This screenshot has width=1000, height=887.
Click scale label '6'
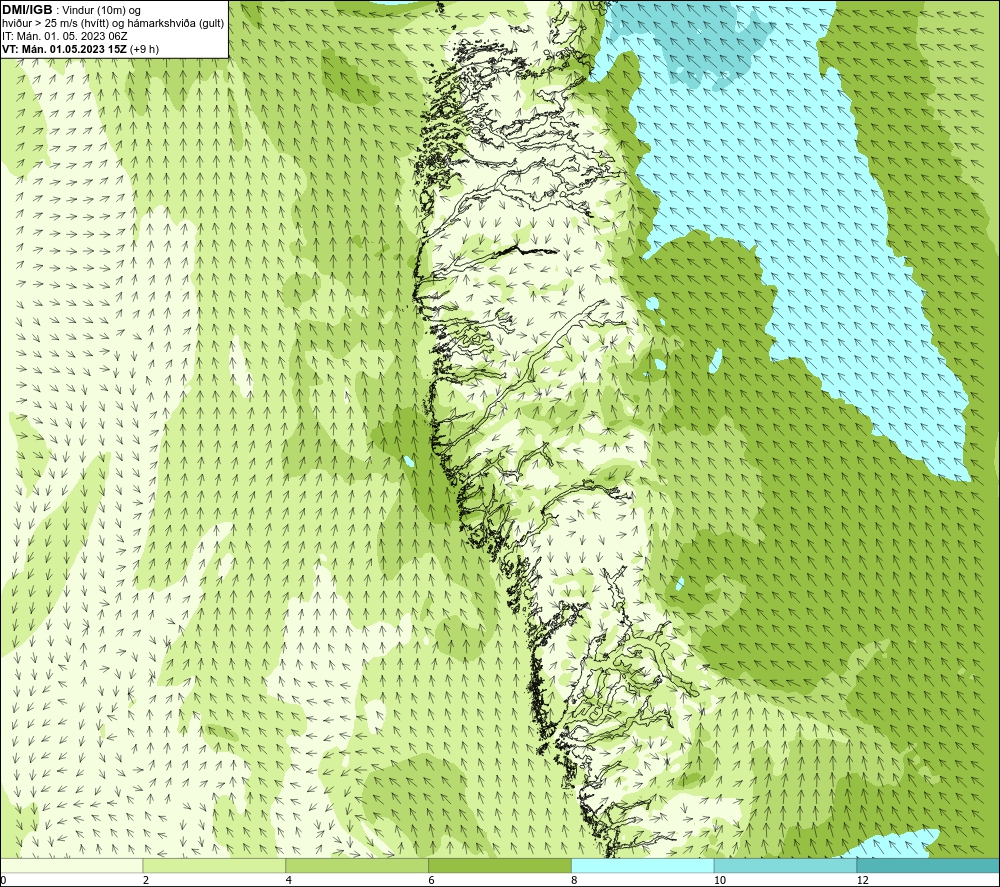point(432,880)
